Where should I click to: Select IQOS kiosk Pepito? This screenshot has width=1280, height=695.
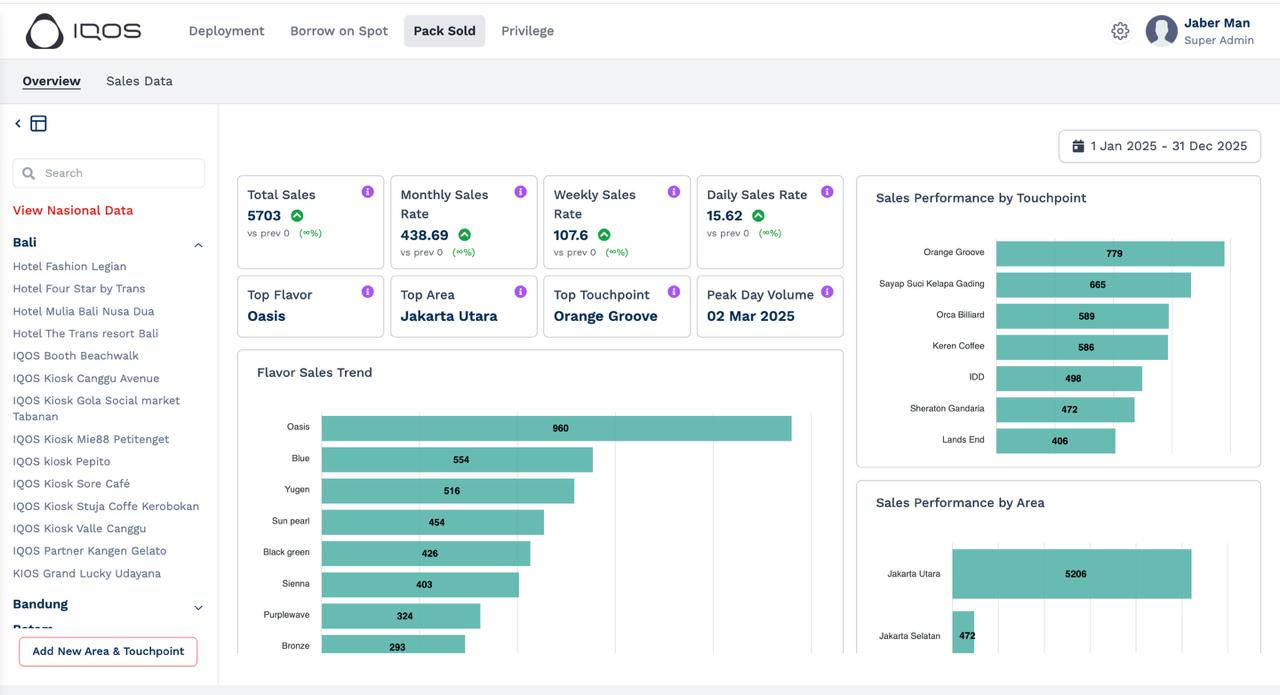tap(62, 461)
